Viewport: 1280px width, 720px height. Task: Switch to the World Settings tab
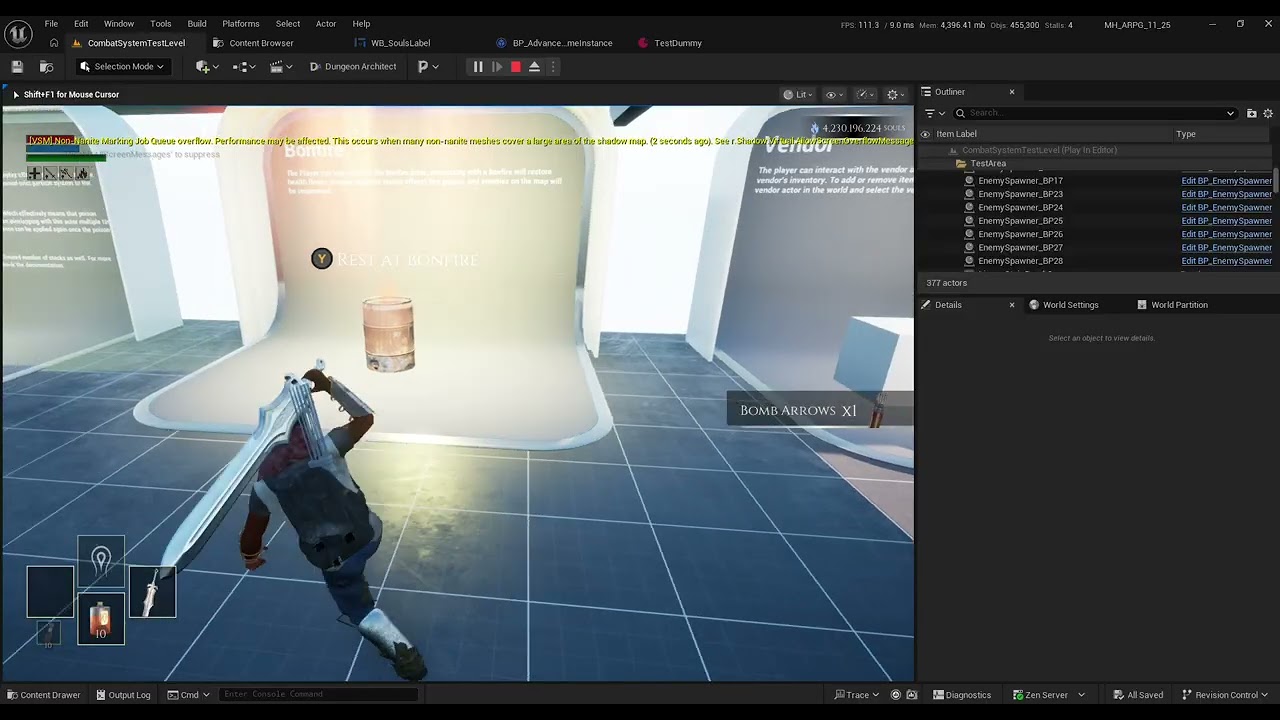pyautogui.click(x=1063, y=305)
